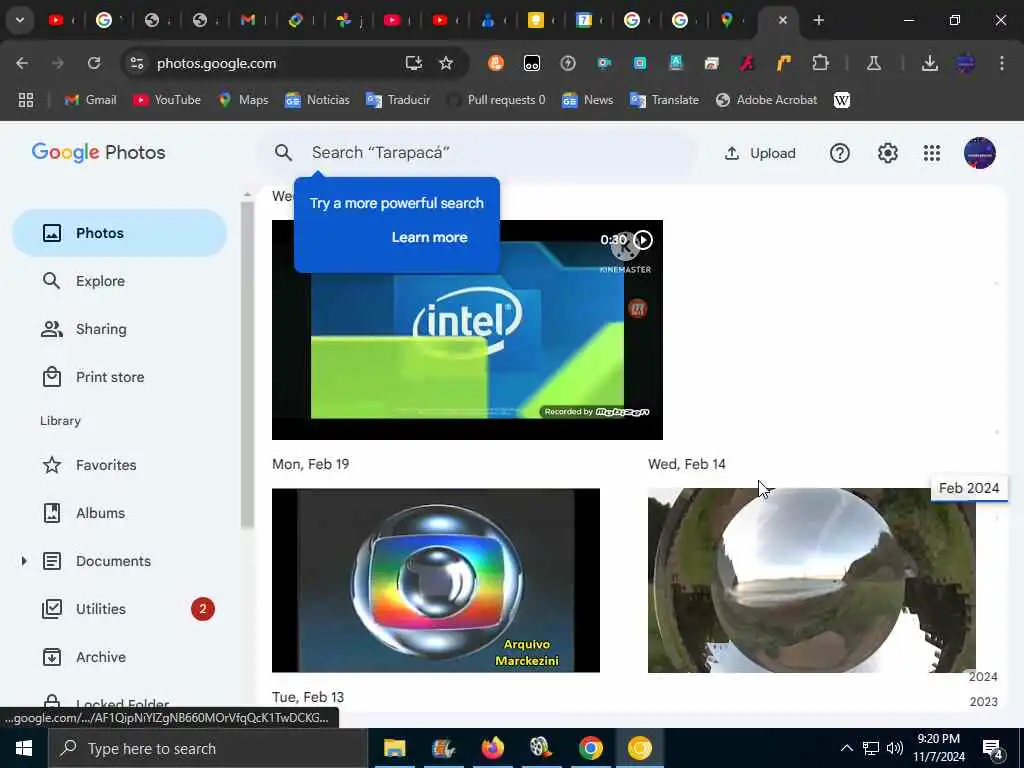Click the site info icon in address bar
This screenshot has width=1024, height=768.
coord(136,63)
